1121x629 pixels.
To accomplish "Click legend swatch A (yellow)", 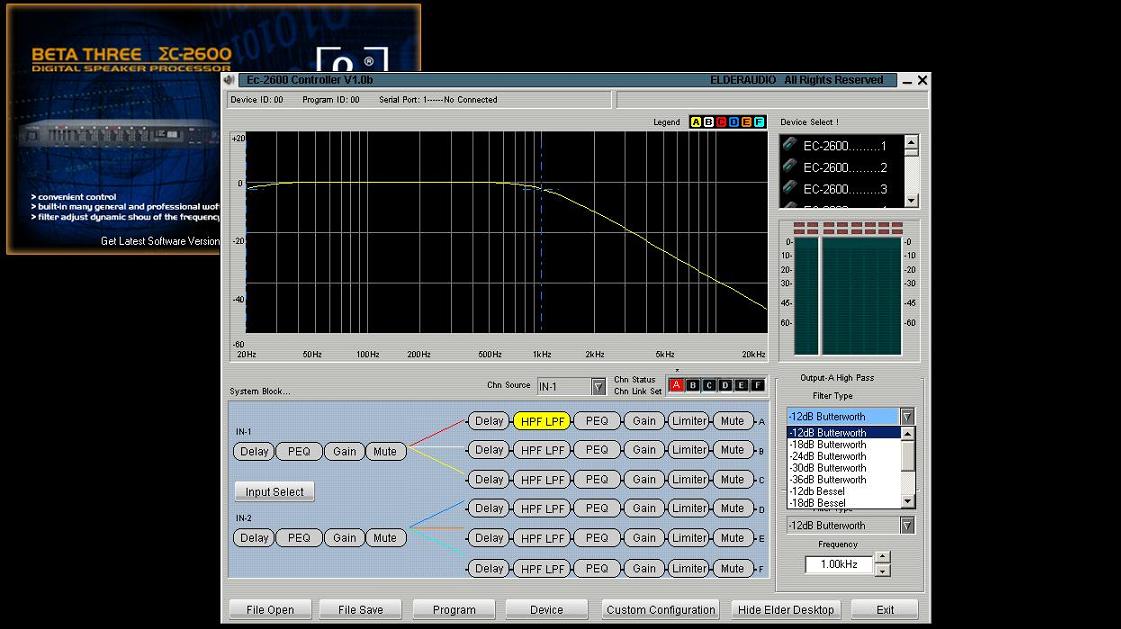I will pos(696,122).
